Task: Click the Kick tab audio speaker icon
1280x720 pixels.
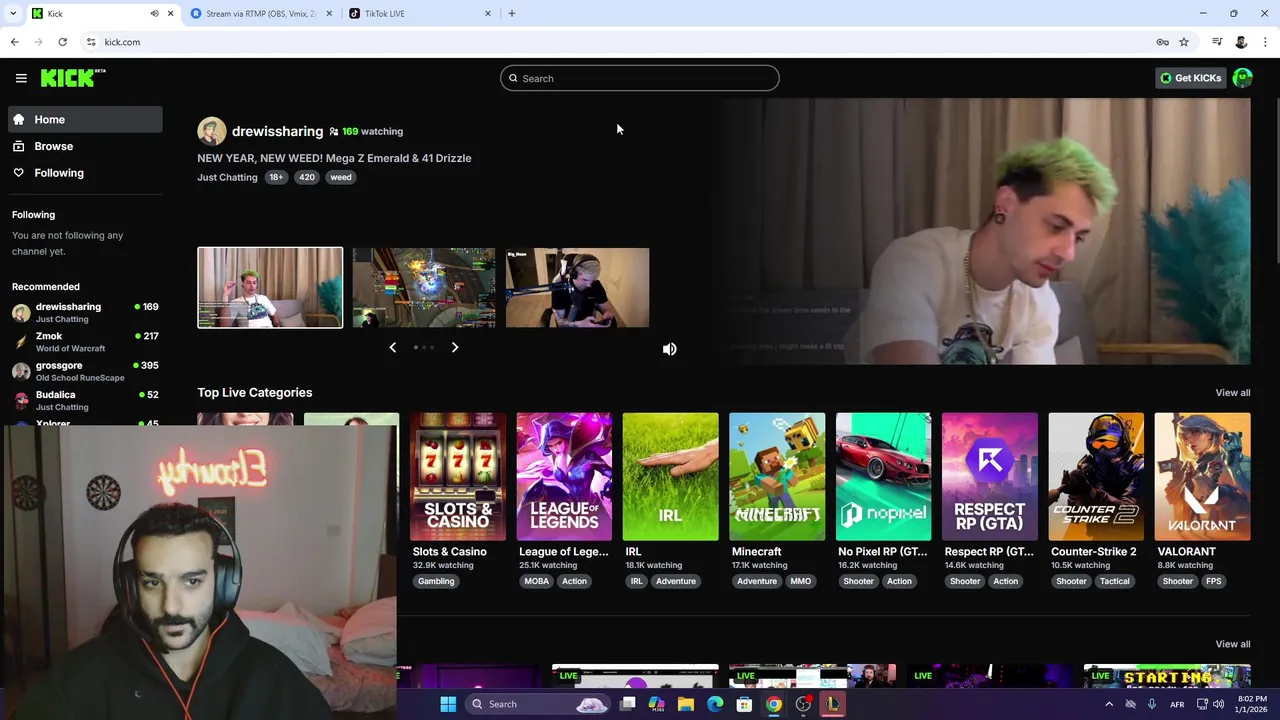Action: coord(154,14)
